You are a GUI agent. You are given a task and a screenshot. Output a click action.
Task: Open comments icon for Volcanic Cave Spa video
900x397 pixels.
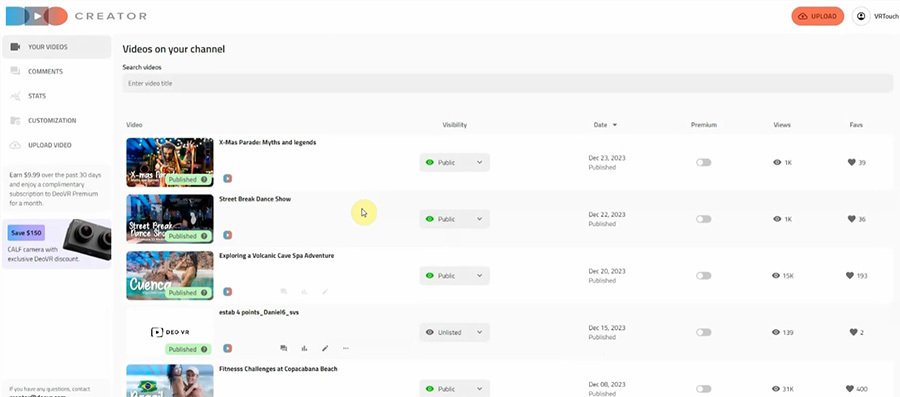pos(284,291)
